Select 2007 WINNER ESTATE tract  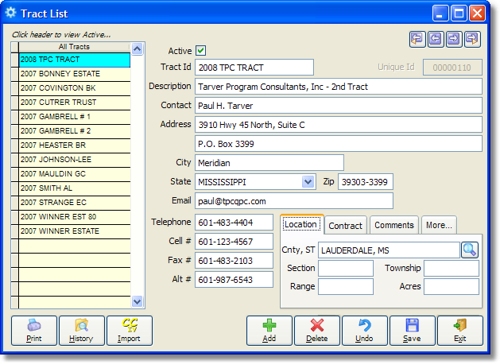(74, 231)
